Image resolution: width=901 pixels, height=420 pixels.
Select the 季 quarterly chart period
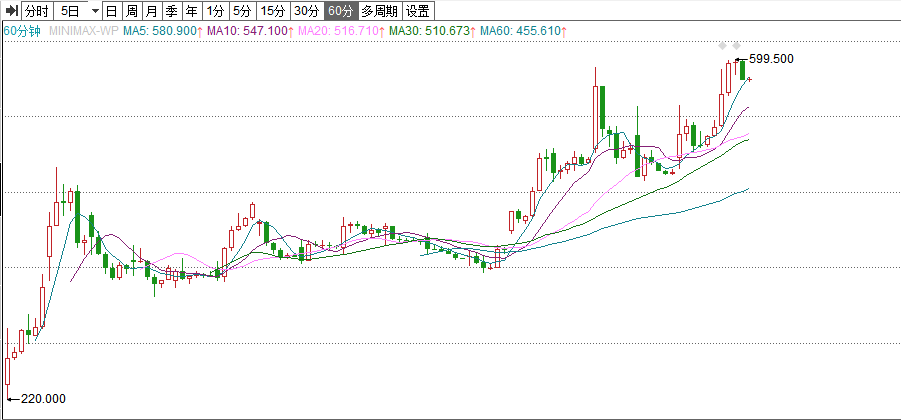(x=171, y=10)
